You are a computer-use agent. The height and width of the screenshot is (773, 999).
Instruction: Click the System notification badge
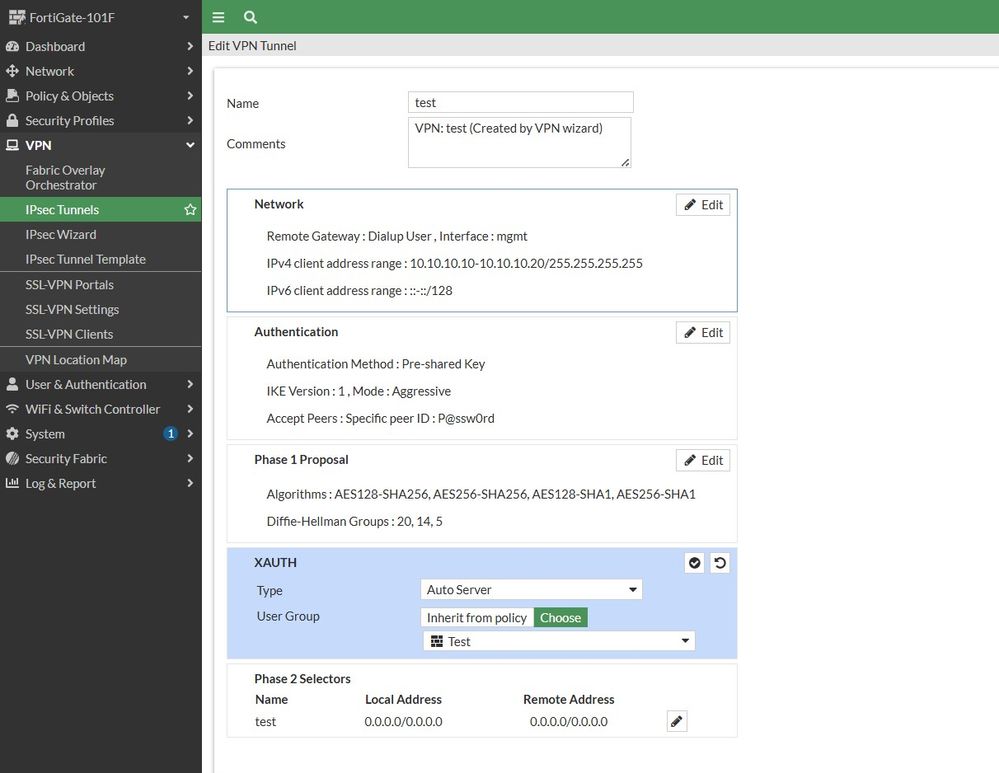[x=170, y=434]
